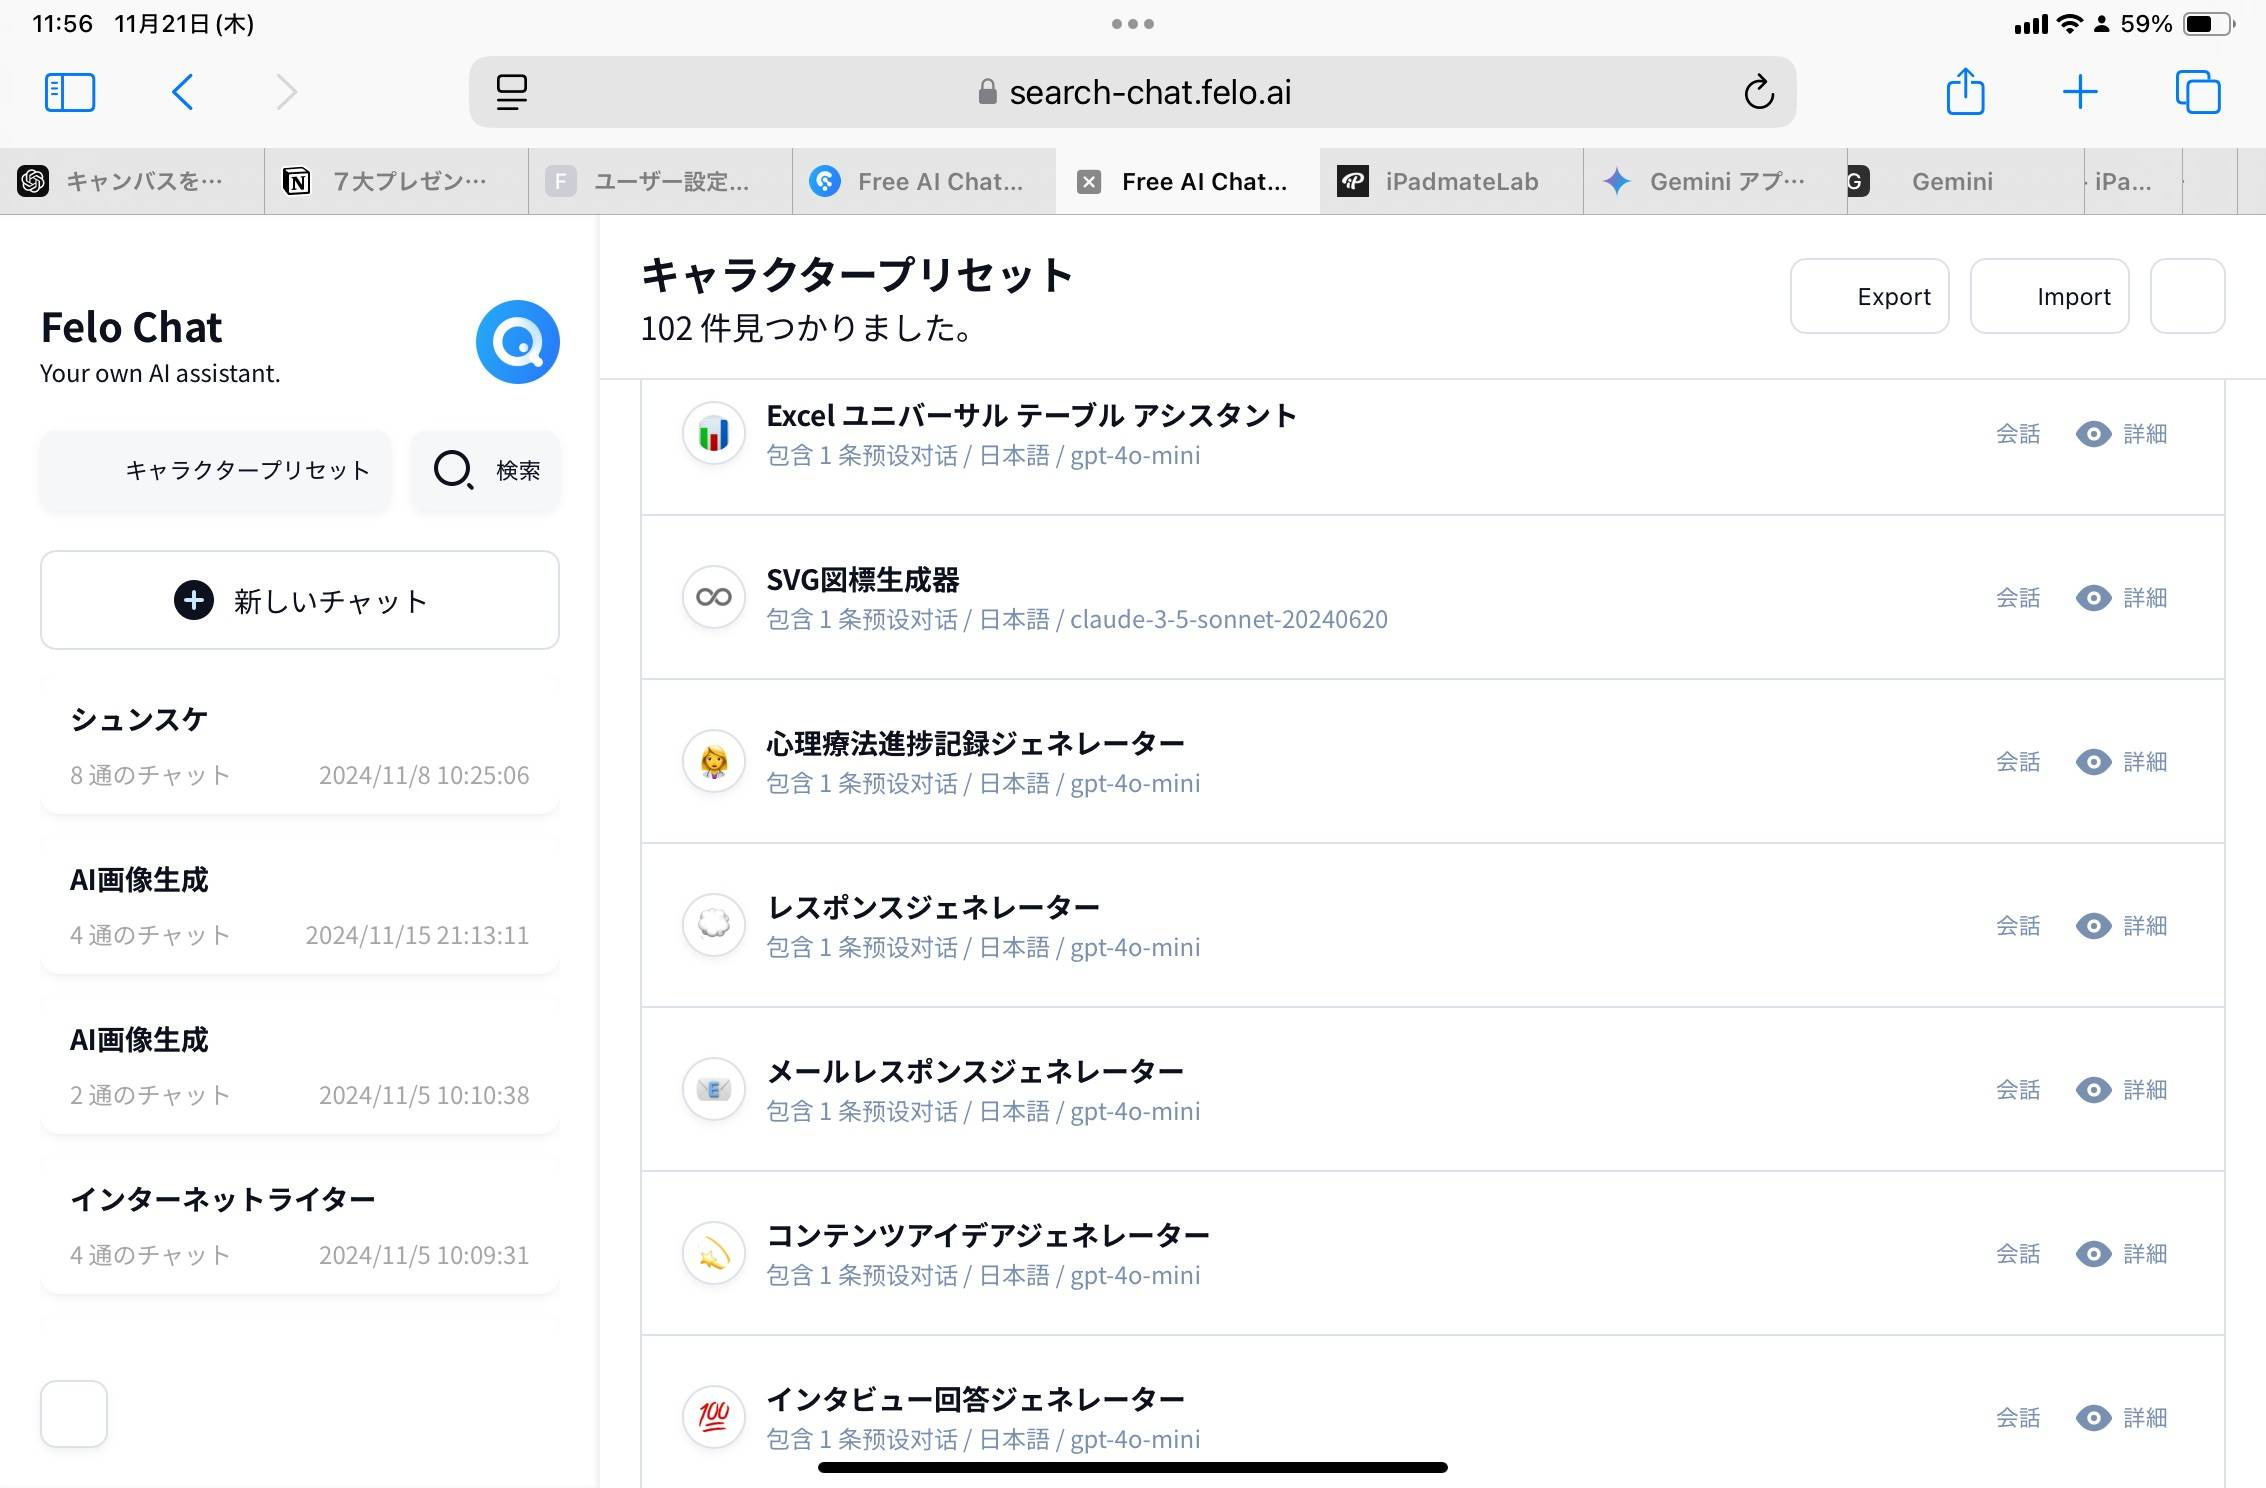Click the new tab plus icon
The height and width of the screenshot is (1488, 2266).
[x=2080, y=92]
